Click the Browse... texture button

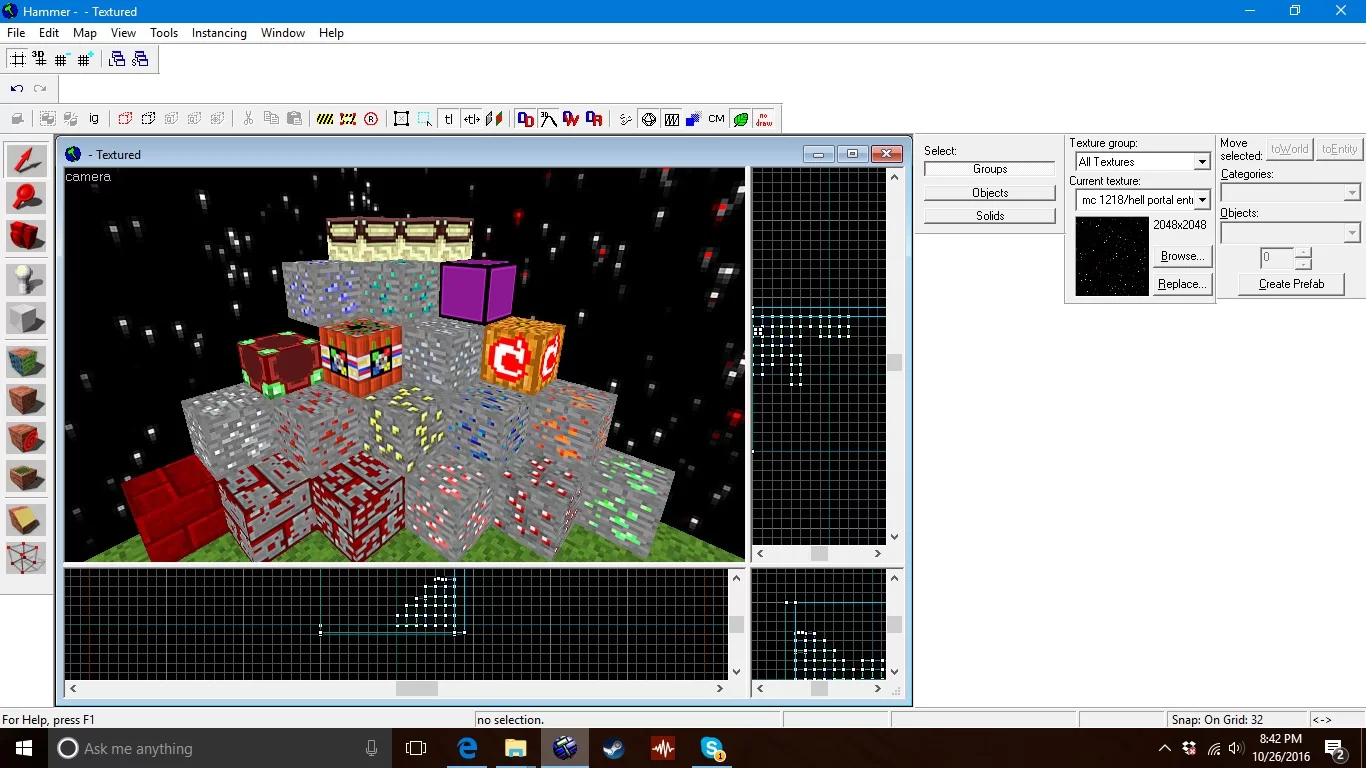[x=1182, y=257]
